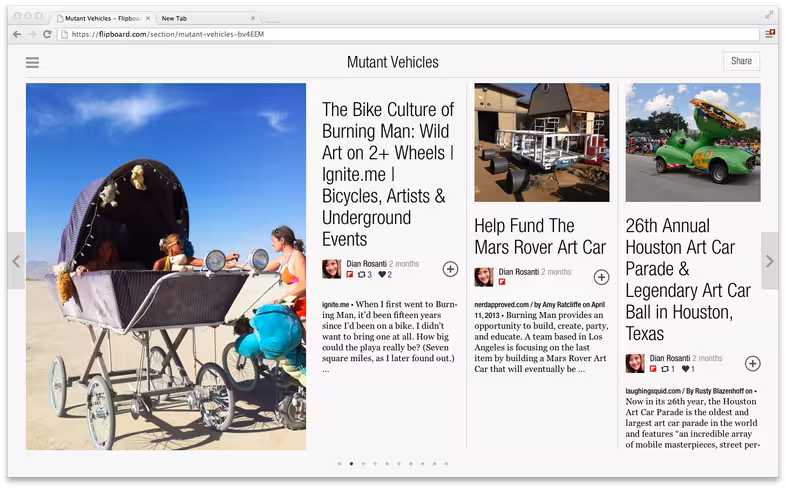
Task: Click Dian Rosanti name under Bike Culture article
Action: tap(366, 264)
